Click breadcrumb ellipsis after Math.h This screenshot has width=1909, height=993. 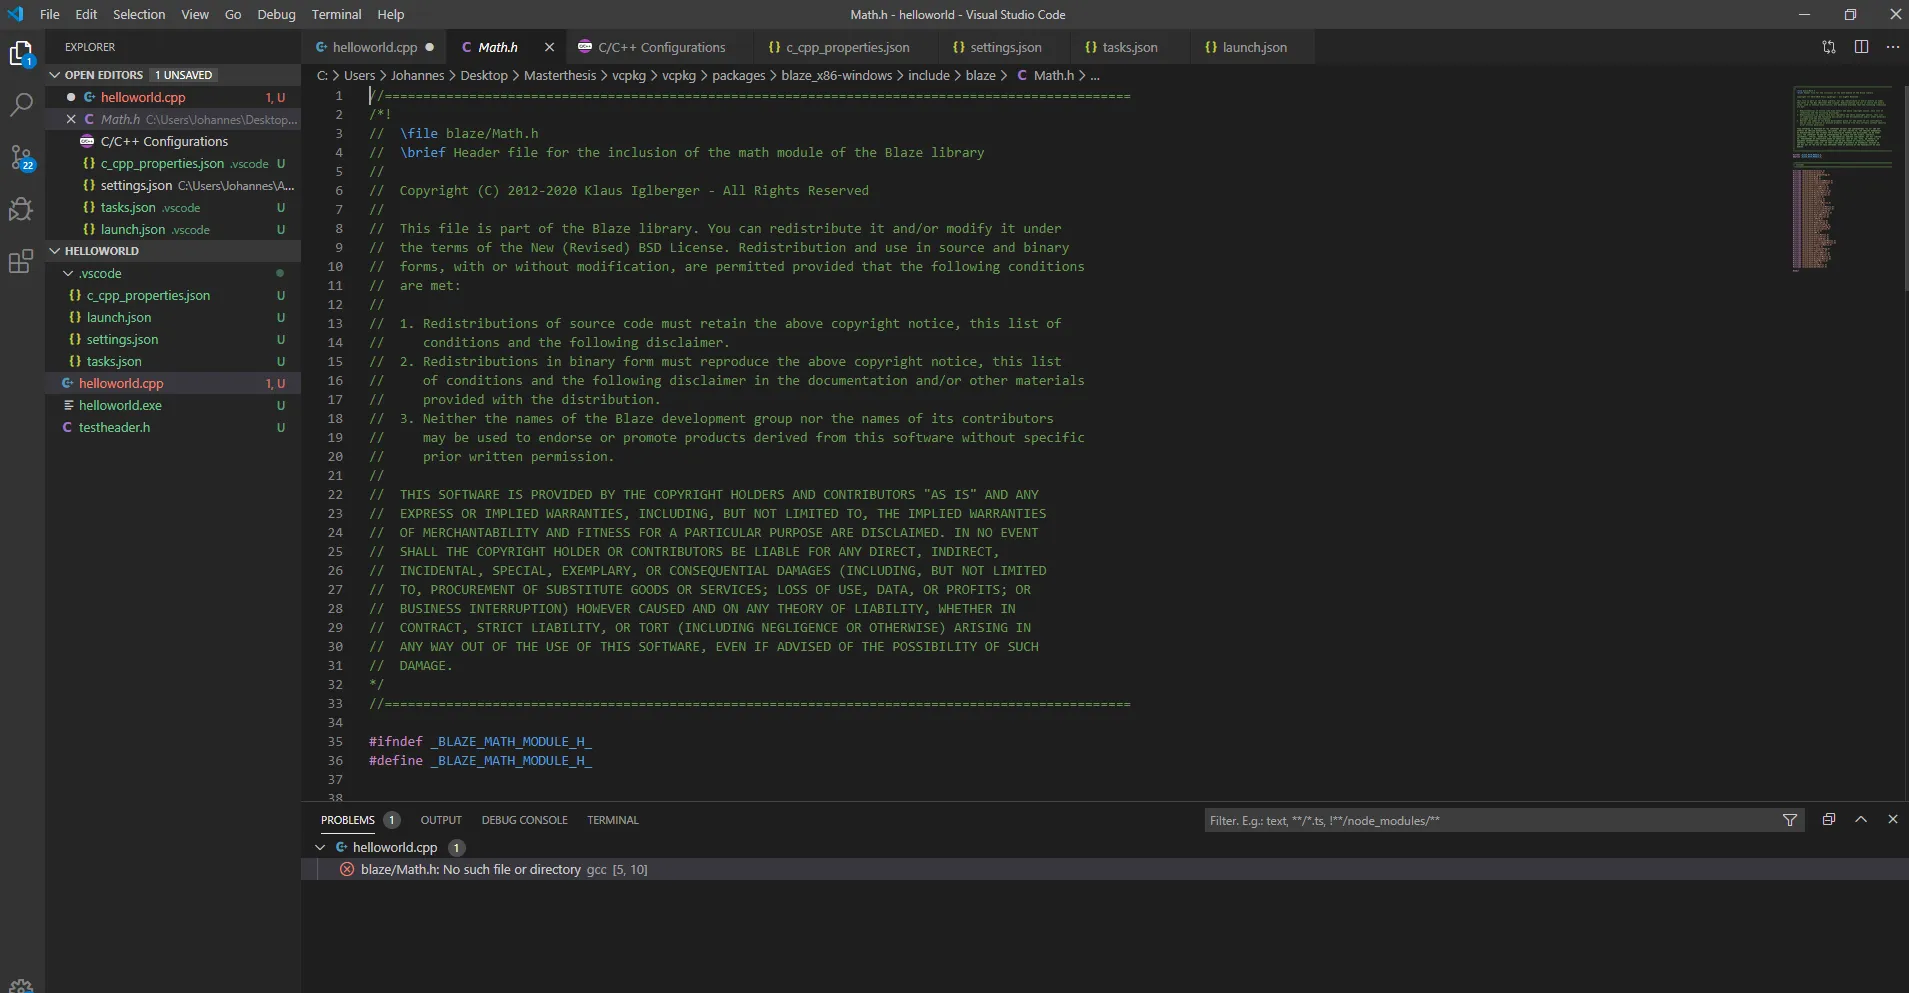(1095, 75)
